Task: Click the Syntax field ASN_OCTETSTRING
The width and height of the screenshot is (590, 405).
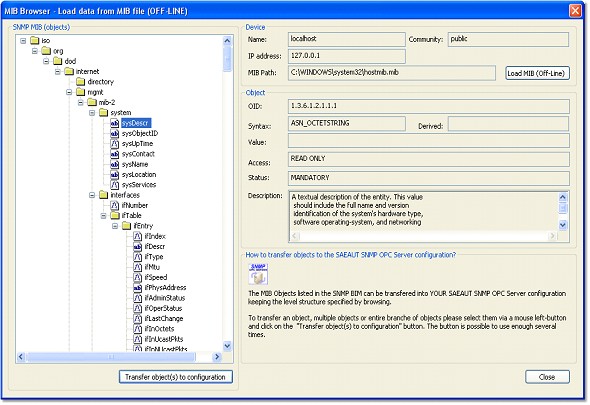Action: click(x=347, y=123)
